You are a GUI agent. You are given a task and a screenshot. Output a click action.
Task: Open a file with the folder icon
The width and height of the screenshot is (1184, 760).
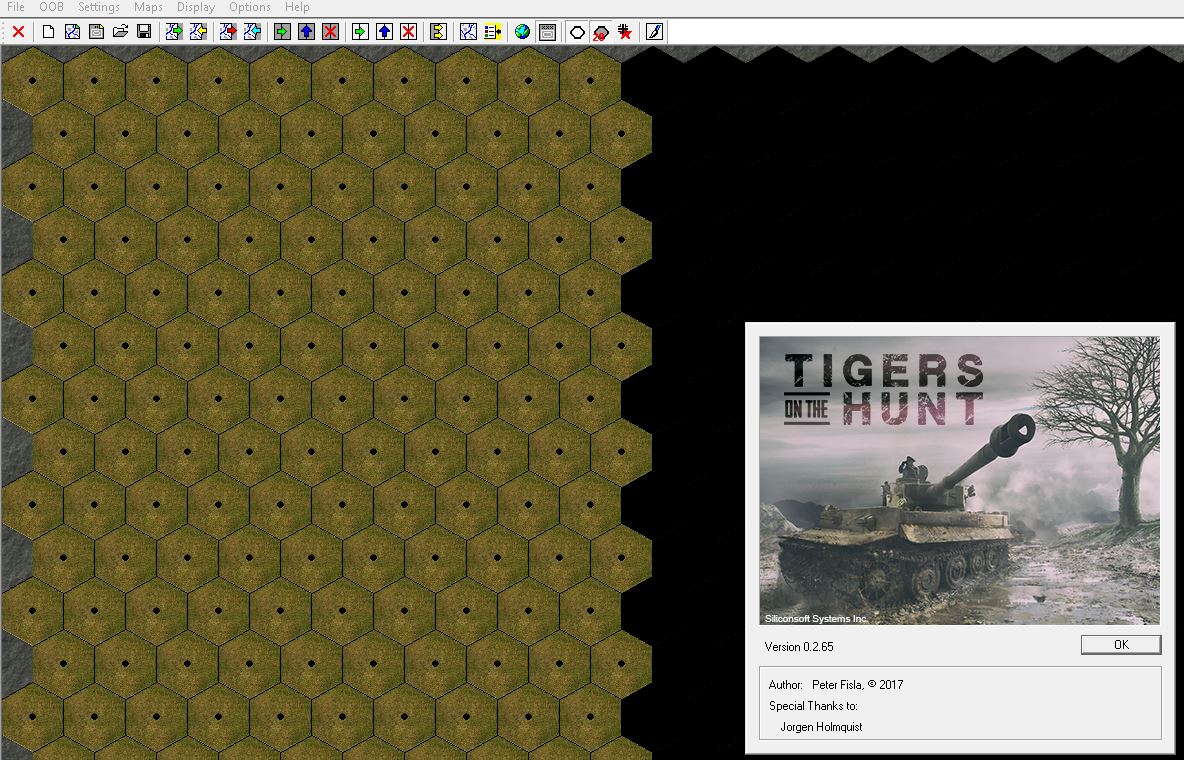click(120, 32)
